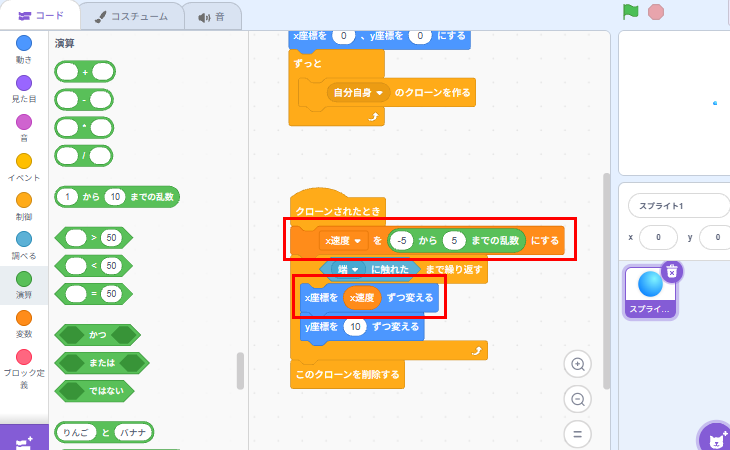
Task: Click the 1 から 10 までの乱数 block
Action: pyautogui.click(x=117, y=197)
